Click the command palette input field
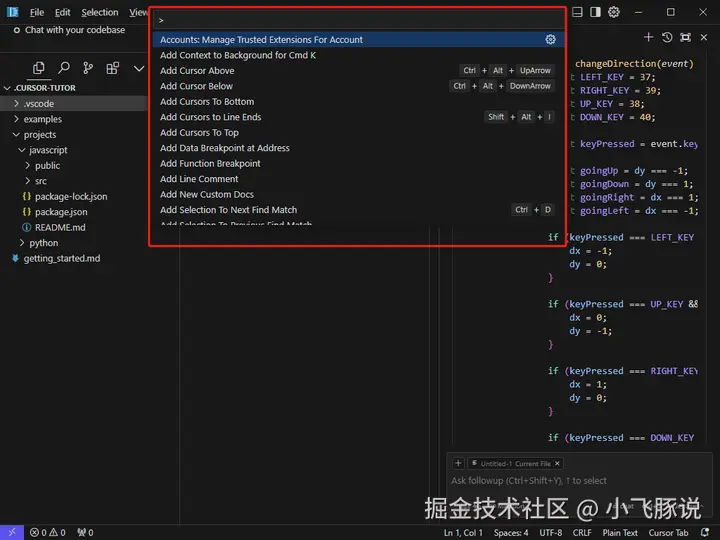Screen dimensions: 720x540 tap(358, 20)
